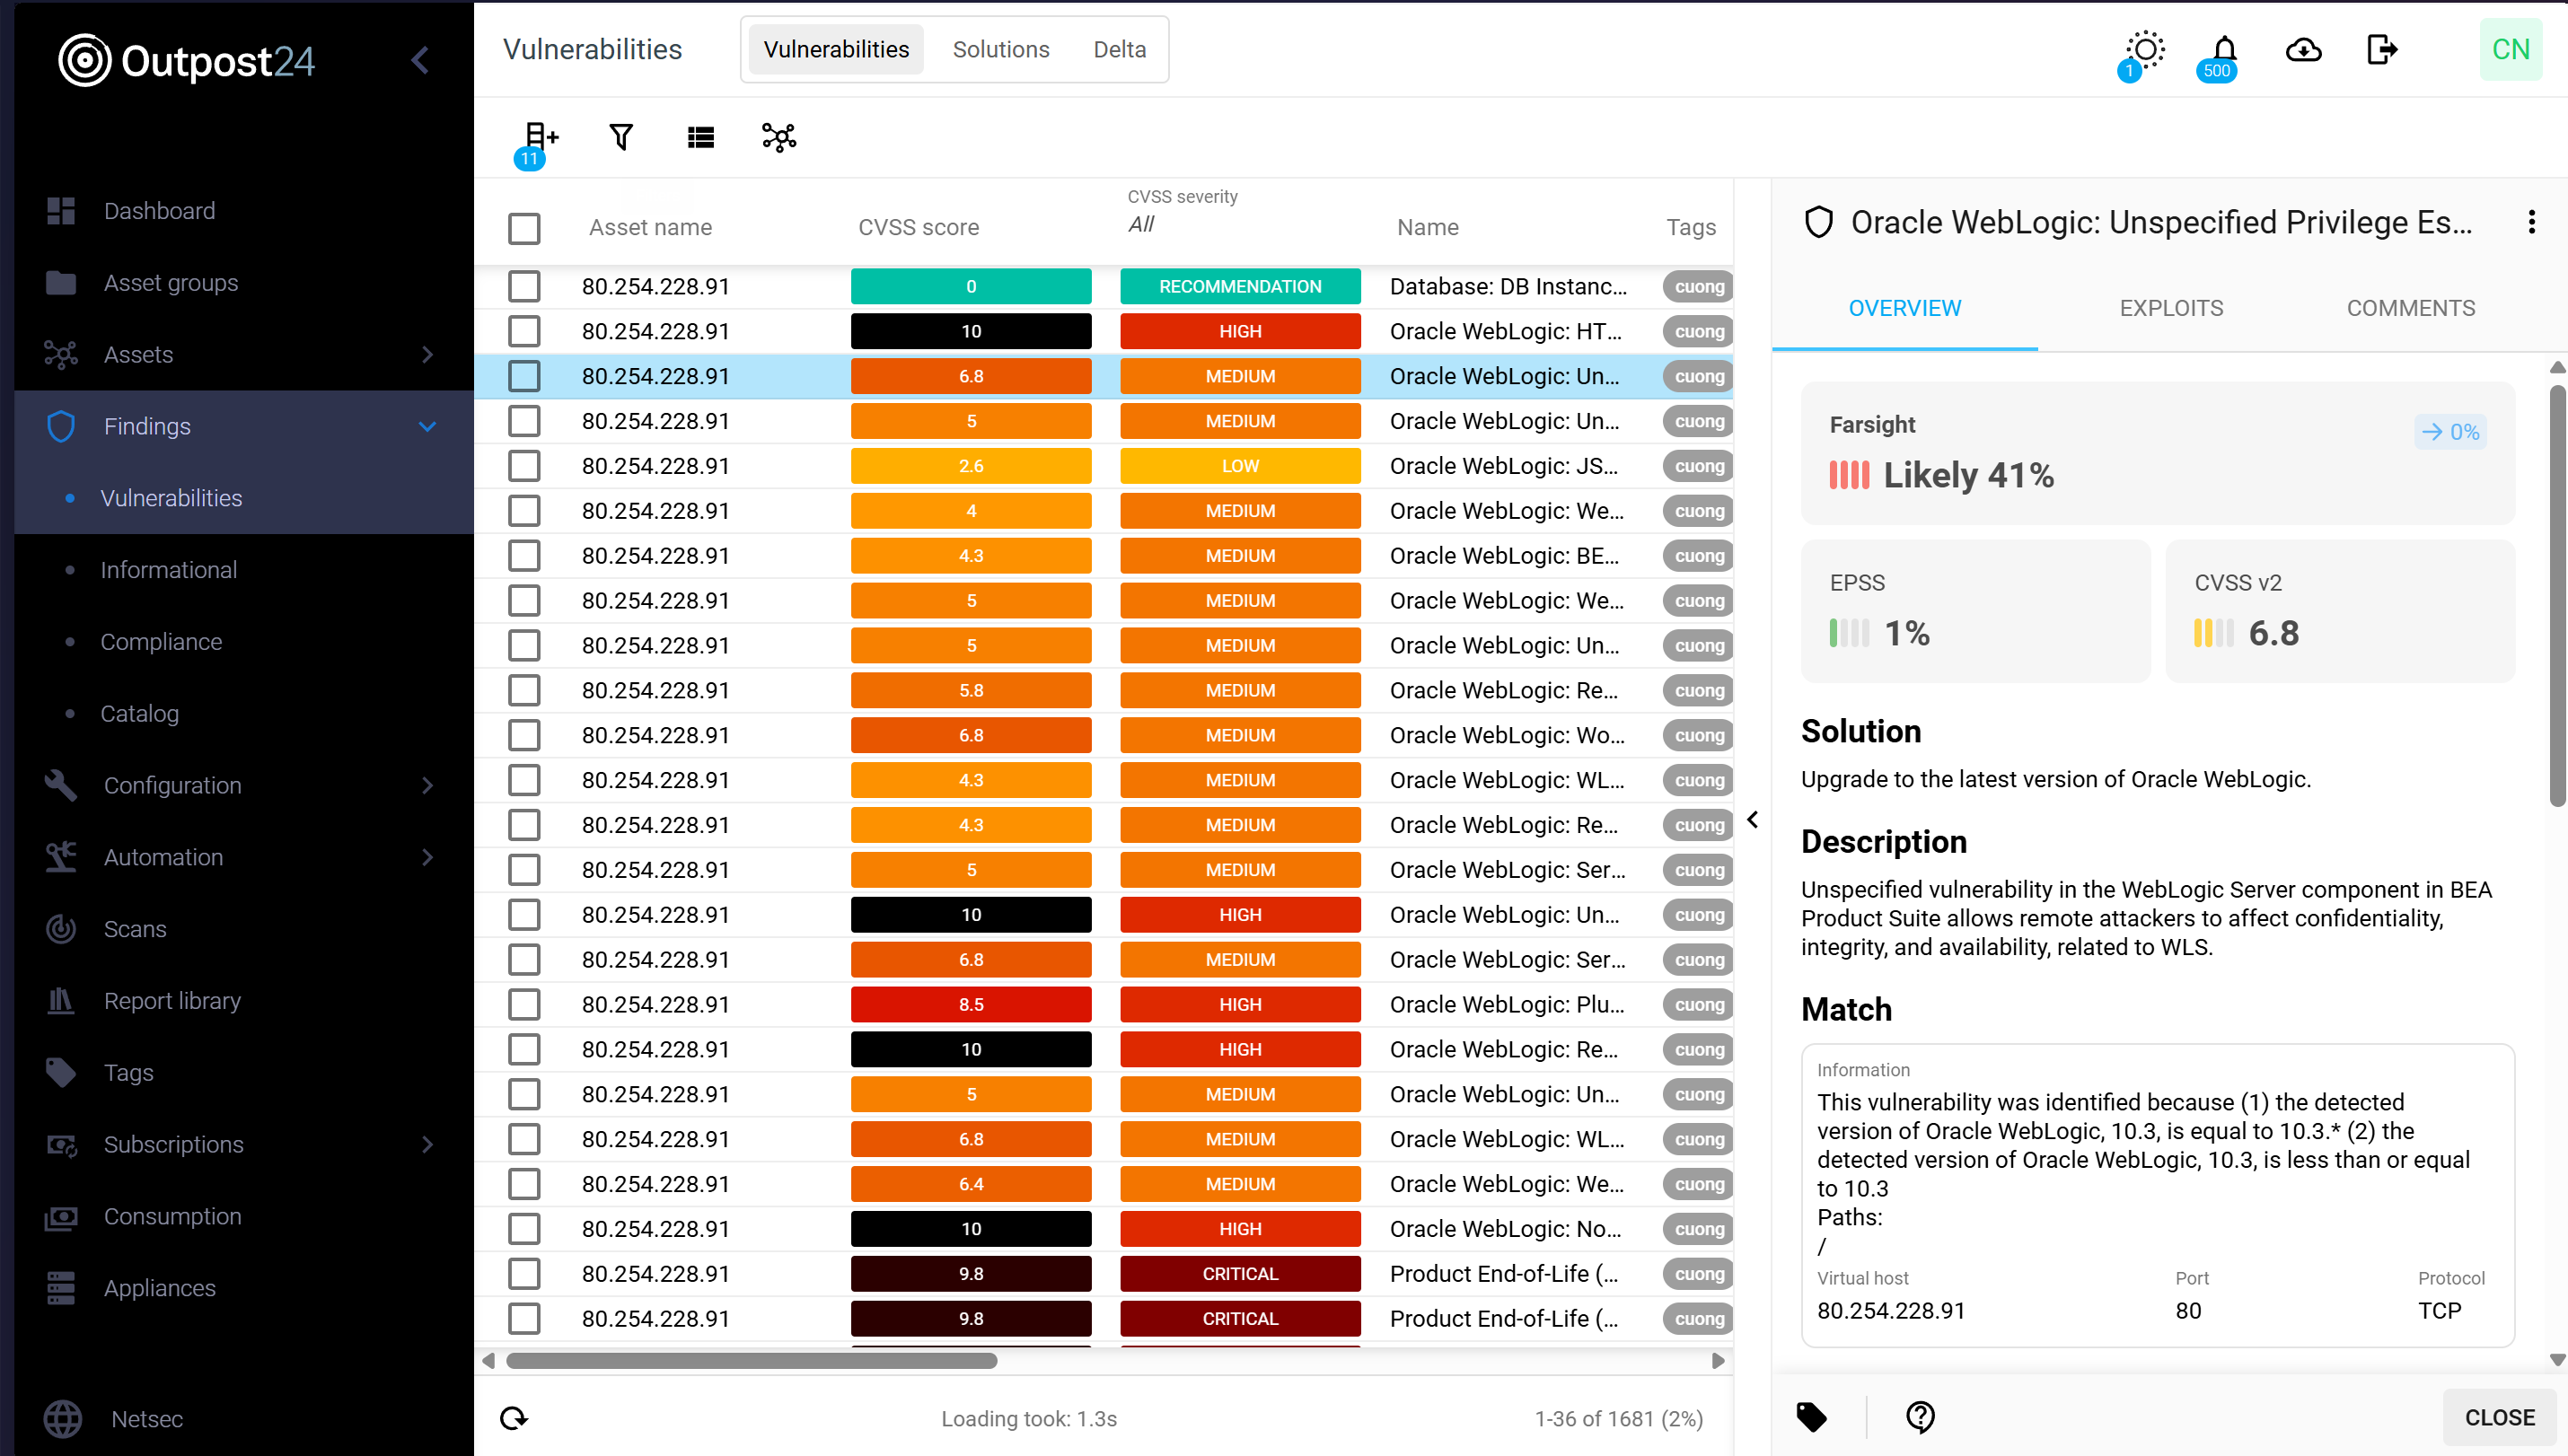Screen dimensions: 2568x1456
Task: Click the tag icon in details panel footer
Action: [1811, 1416]
